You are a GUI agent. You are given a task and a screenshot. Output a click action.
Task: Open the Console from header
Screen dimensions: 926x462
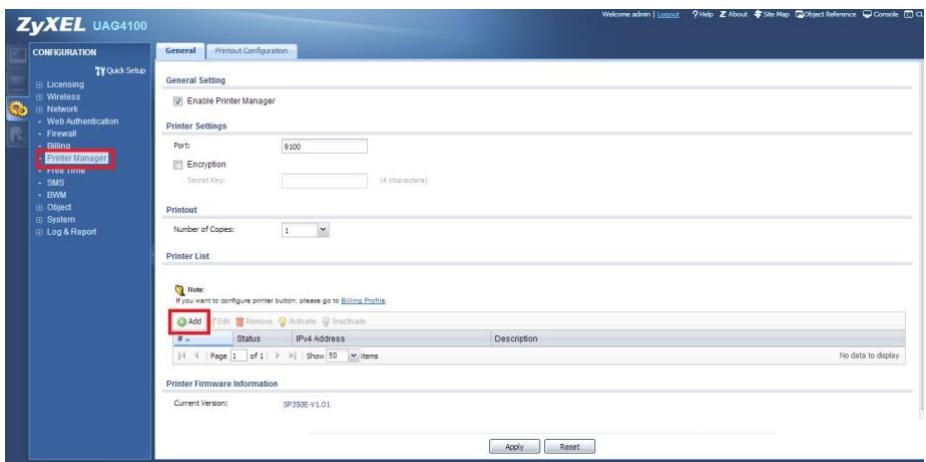881,14
